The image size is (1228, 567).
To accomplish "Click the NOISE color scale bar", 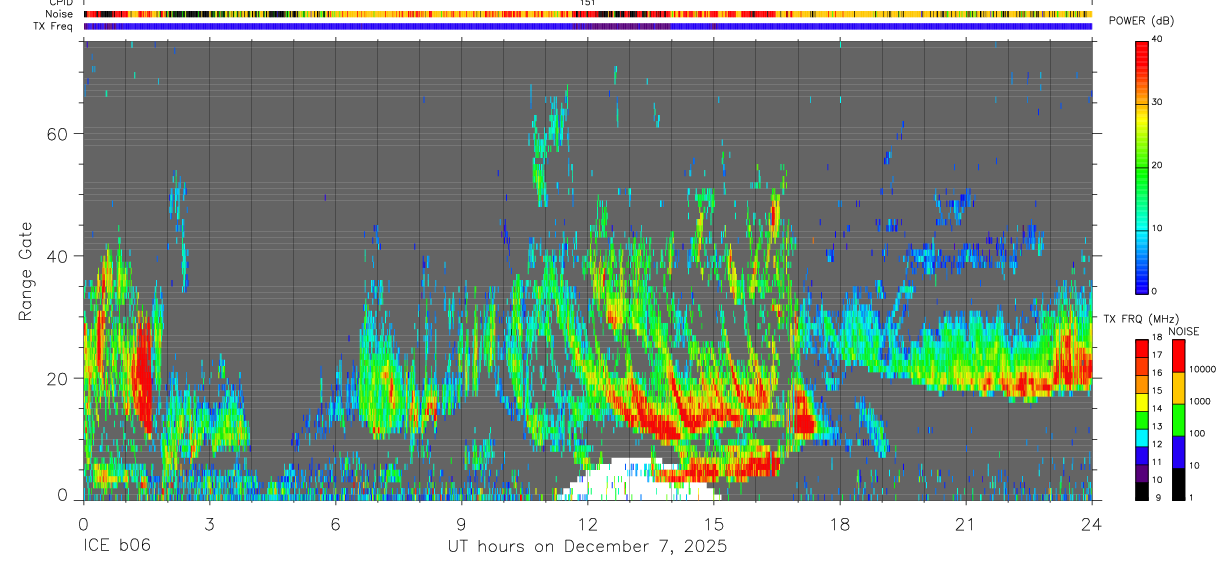I will coord(1179,419).
